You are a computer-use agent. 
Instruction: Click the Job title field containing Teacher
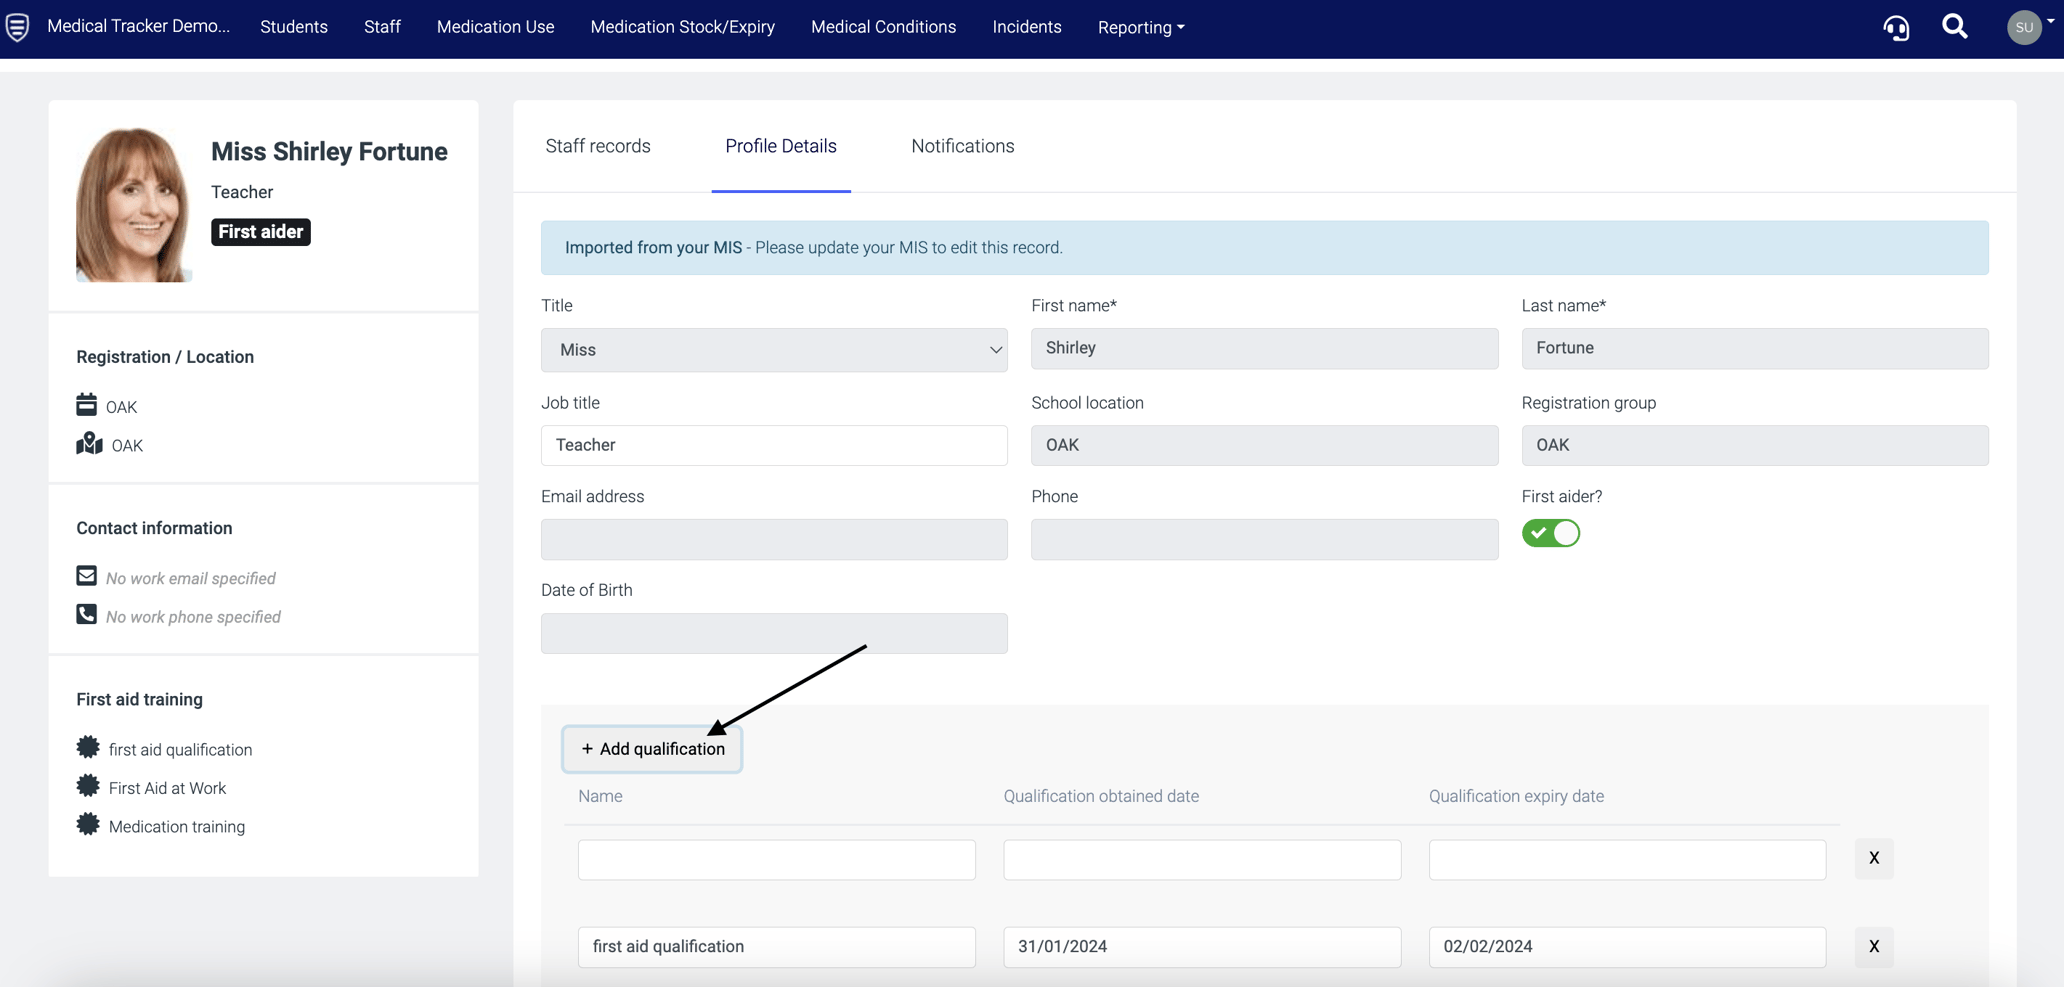point(774,445)
